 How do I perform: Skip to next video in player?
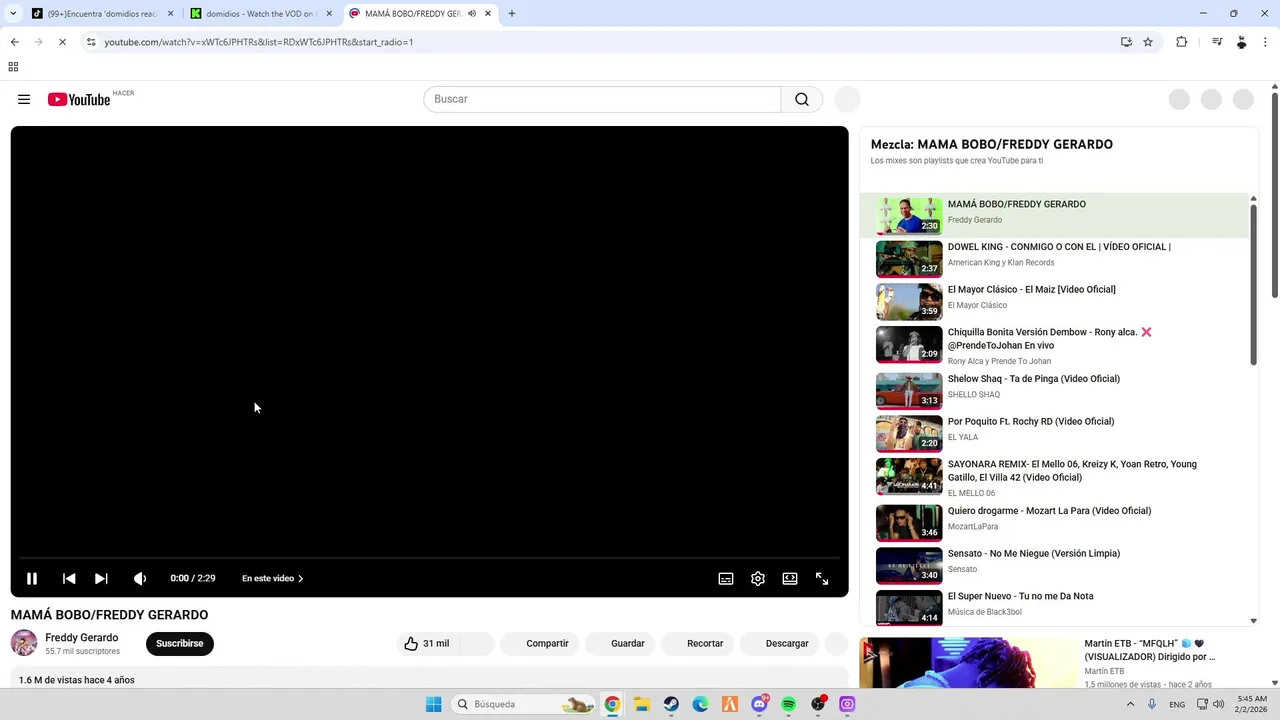point(101,578)
